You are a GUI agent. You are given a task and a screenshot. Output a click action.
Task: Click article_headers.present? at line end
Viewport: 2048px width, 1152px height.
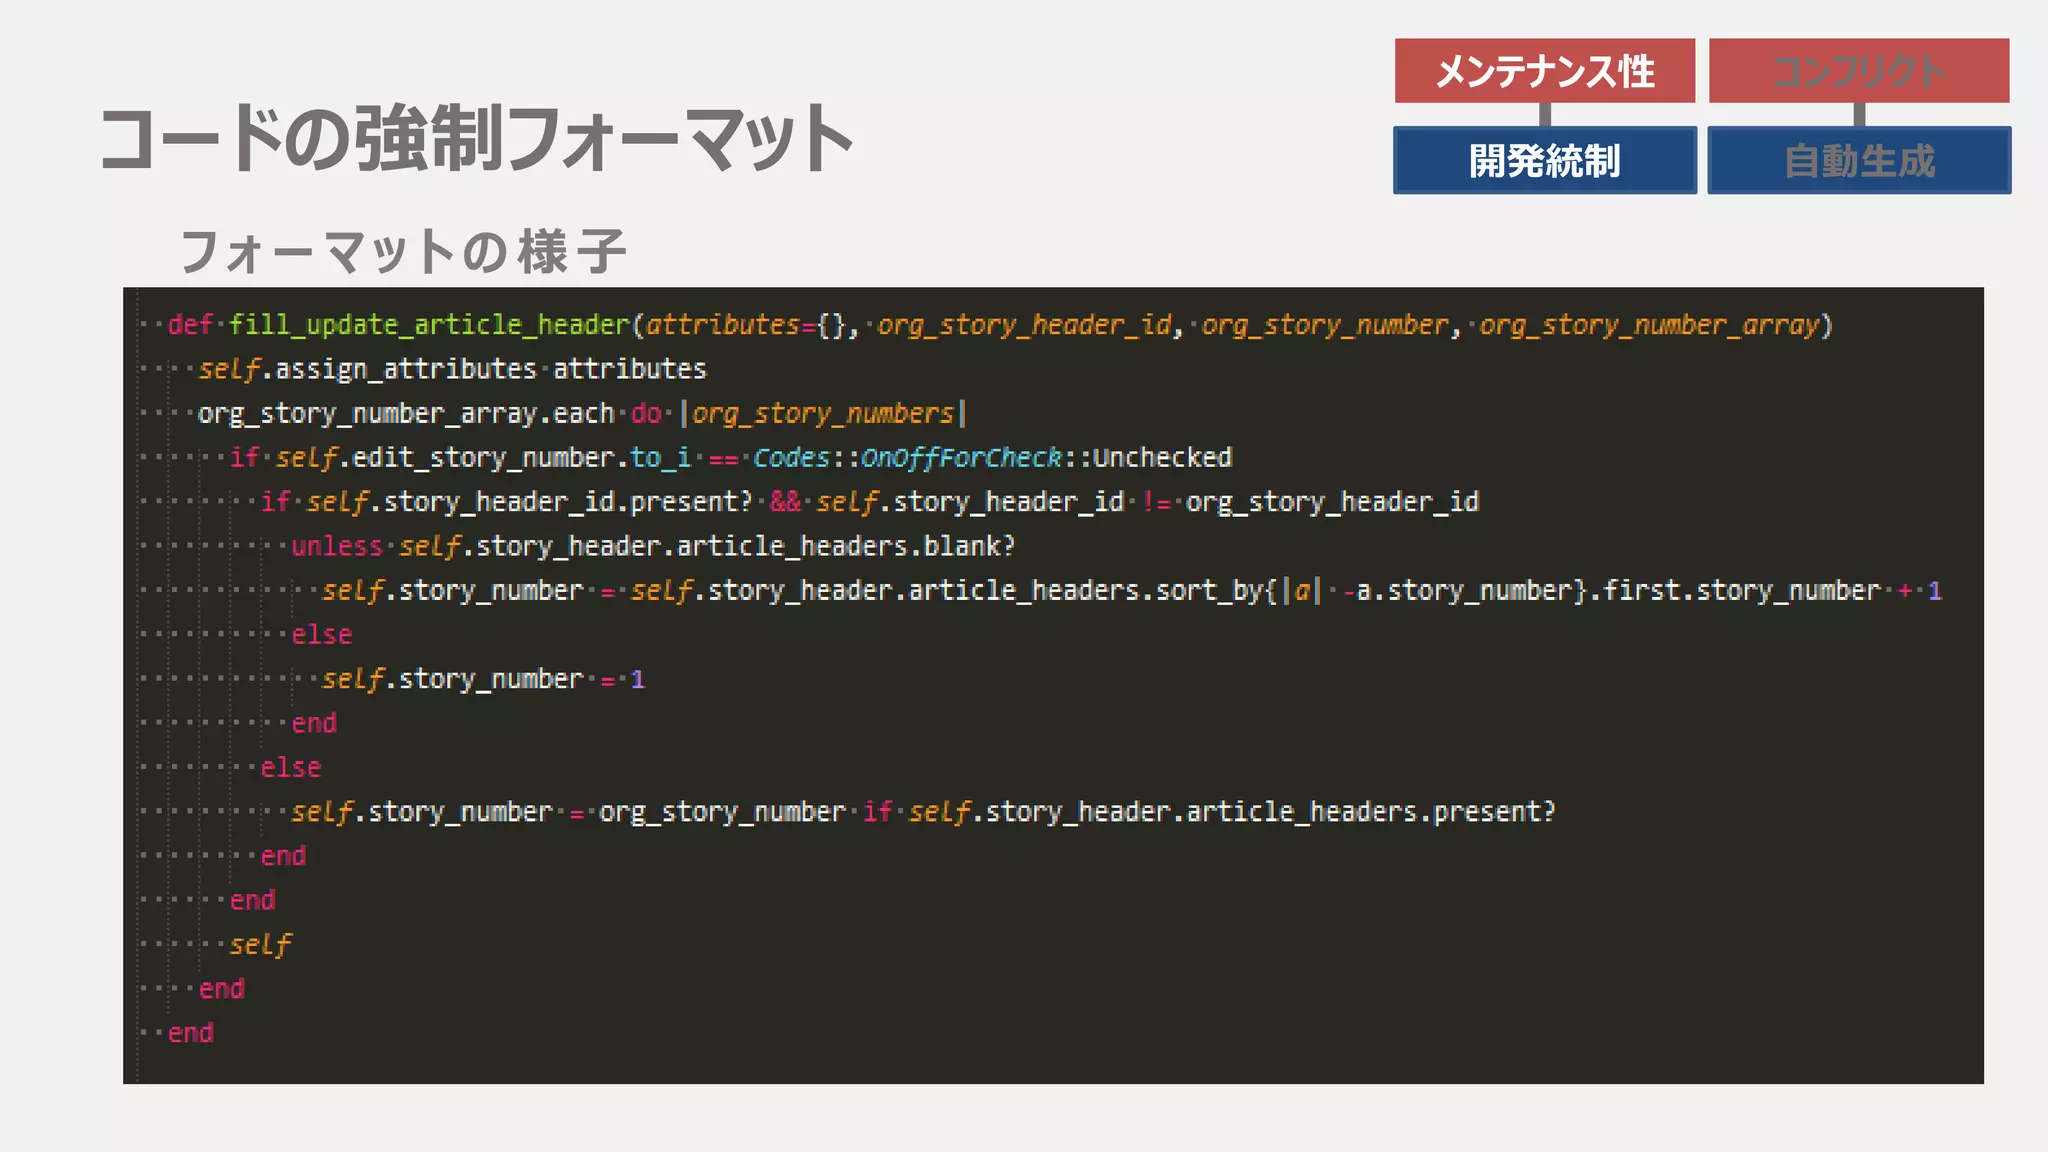coord(1371,811)
